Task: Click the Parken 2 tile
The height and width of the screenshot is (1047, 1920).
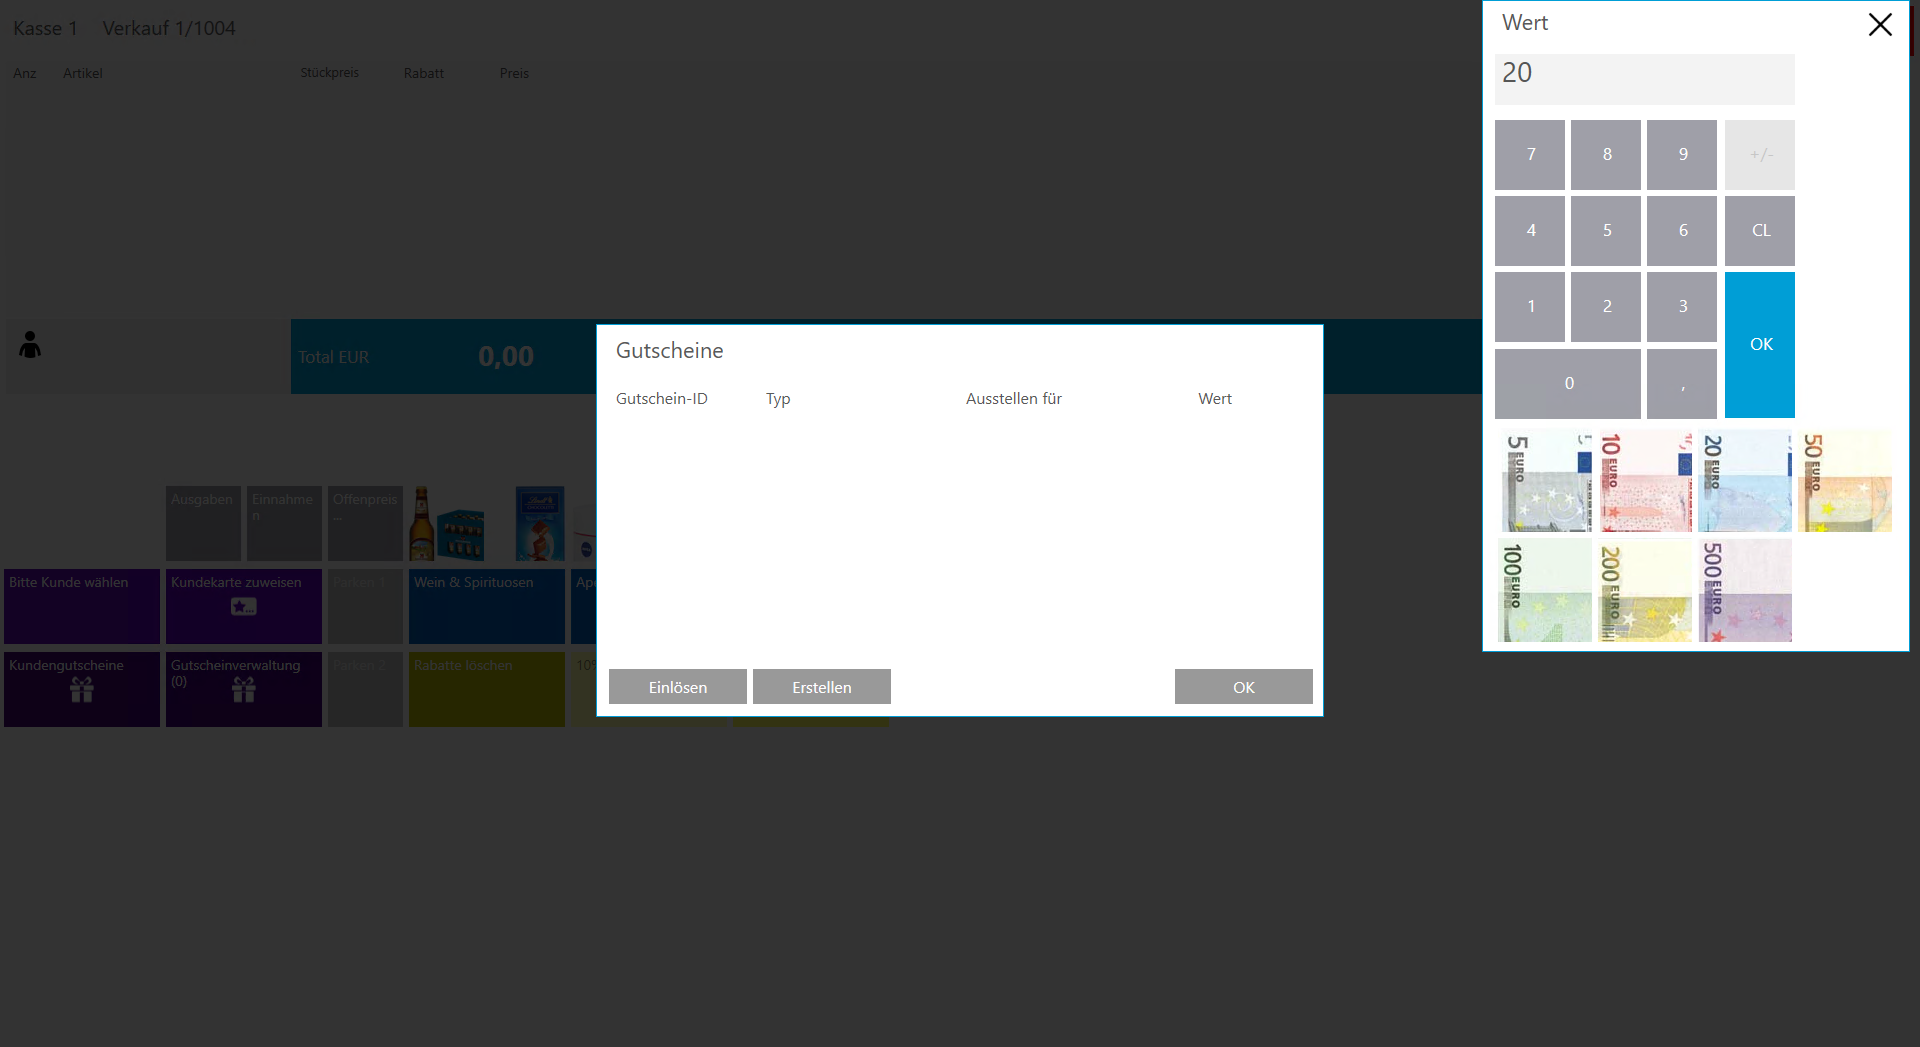Action: point(365,689)
